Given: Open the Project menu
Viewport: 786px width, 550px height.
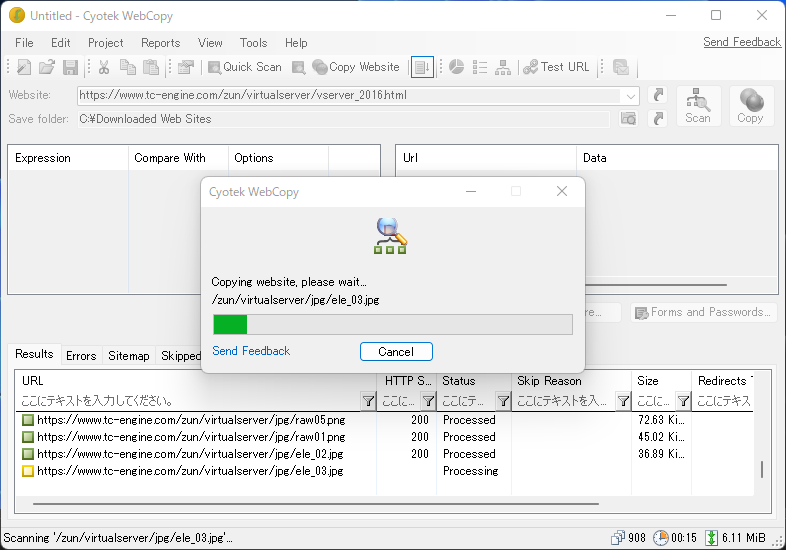Looking at the screenshot, I should (105, 43).
